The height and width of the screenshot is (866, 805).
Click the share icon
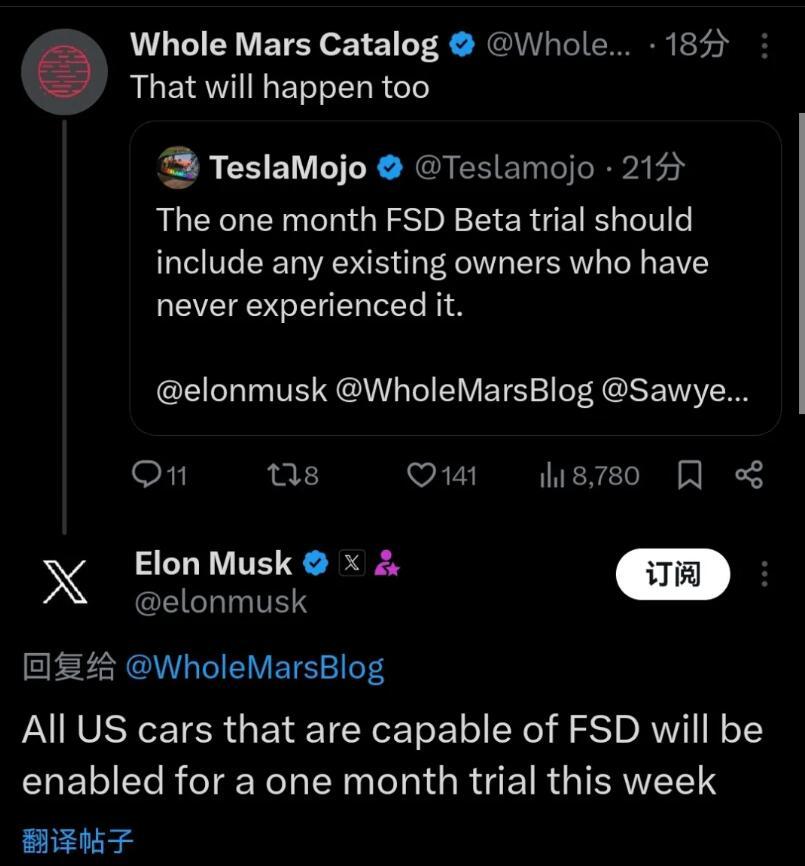coord(748,475)
